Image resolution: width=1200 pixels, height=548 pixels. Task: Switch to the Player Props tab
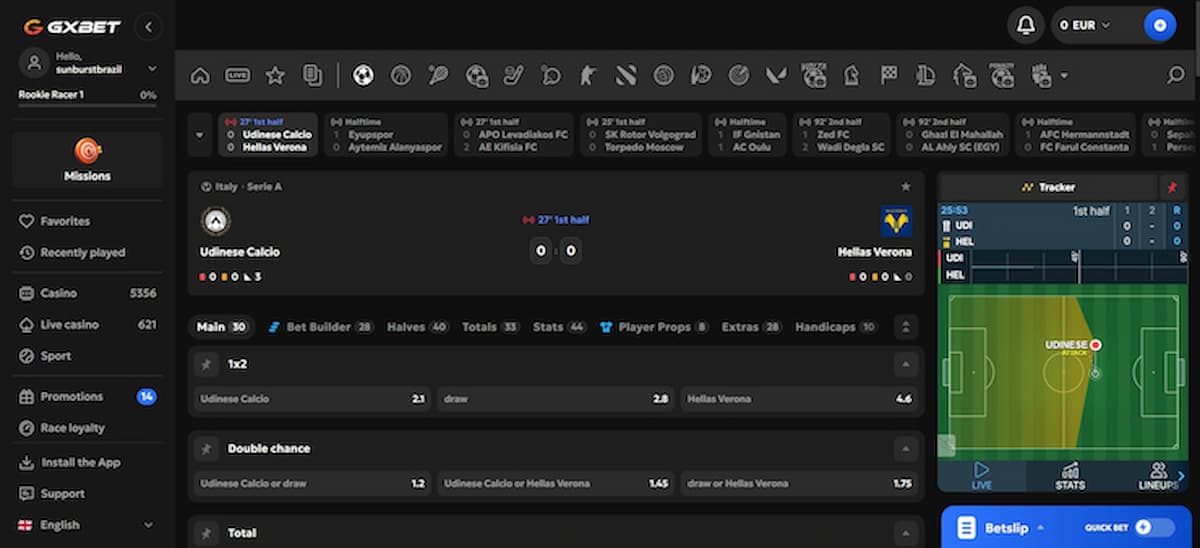pos(654,327)
